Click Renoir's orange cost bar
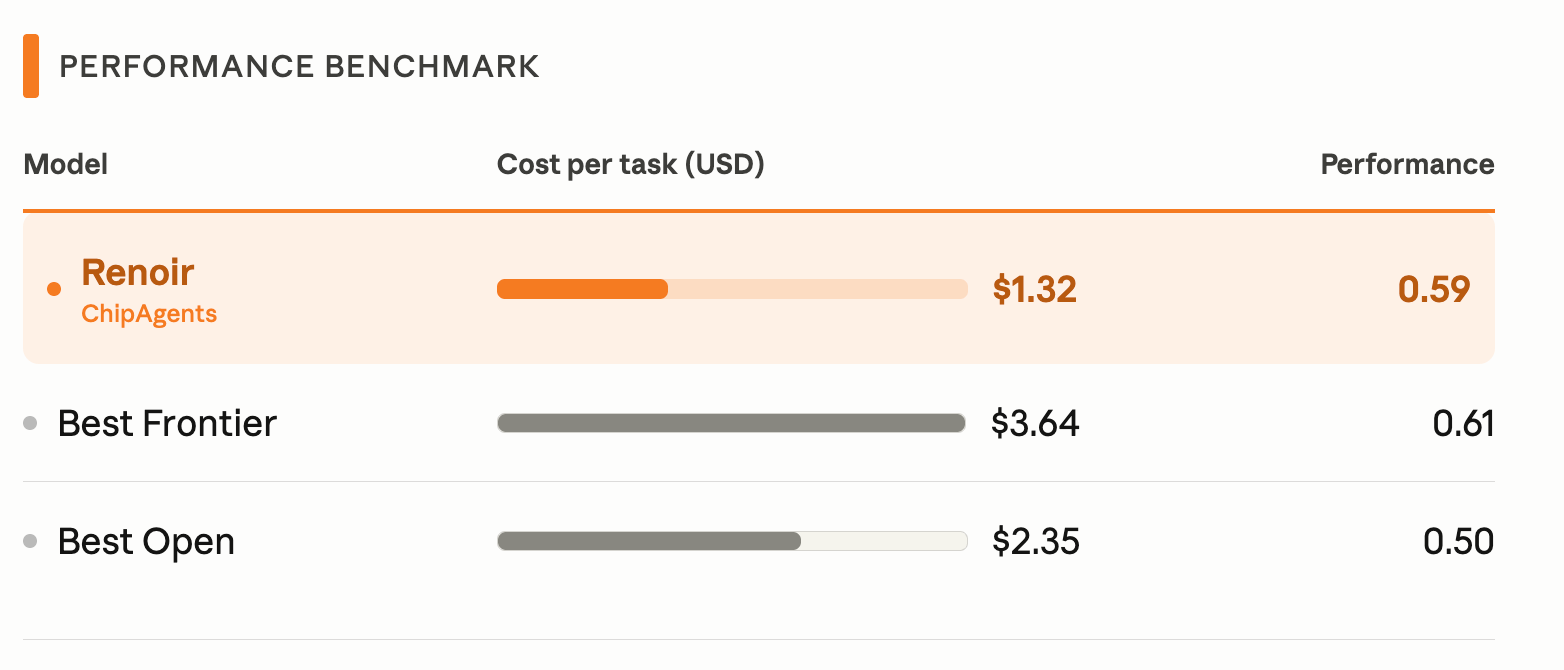This screenshot has height=670, width=1564. pos(582,289)
